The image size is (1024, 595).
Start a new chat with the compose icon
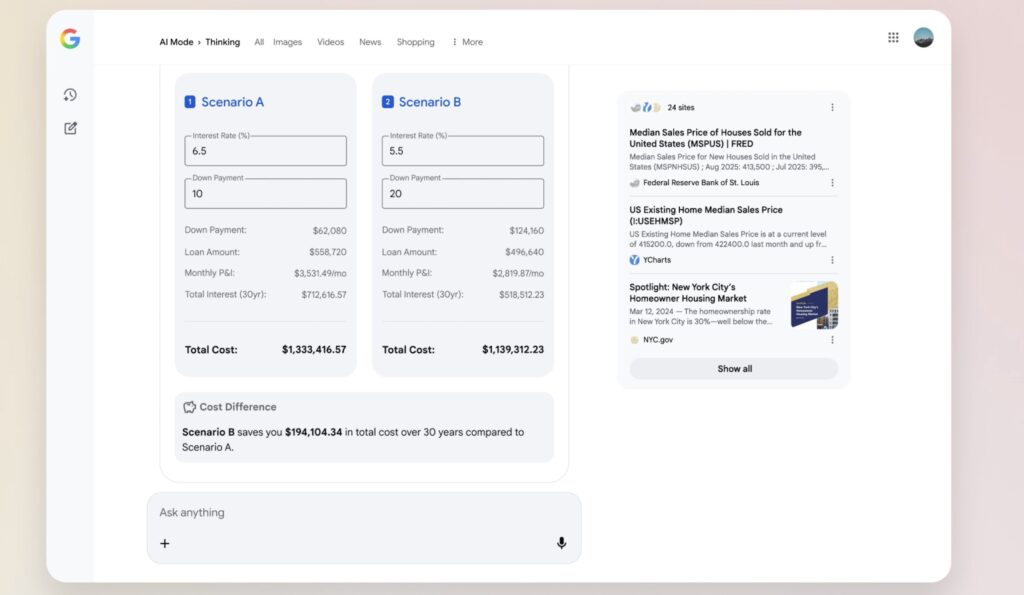(x=69, y=128)
